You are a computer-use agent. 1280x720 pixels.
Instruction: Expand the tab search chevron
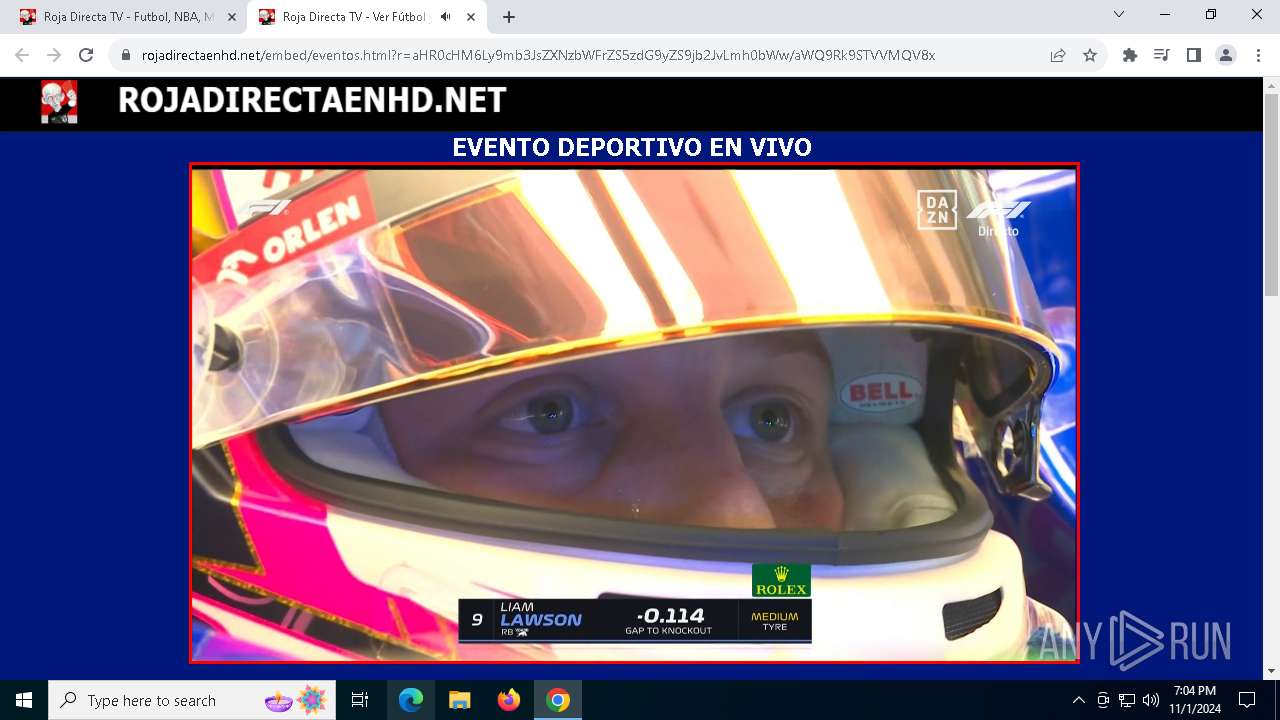coord(1119,15)
